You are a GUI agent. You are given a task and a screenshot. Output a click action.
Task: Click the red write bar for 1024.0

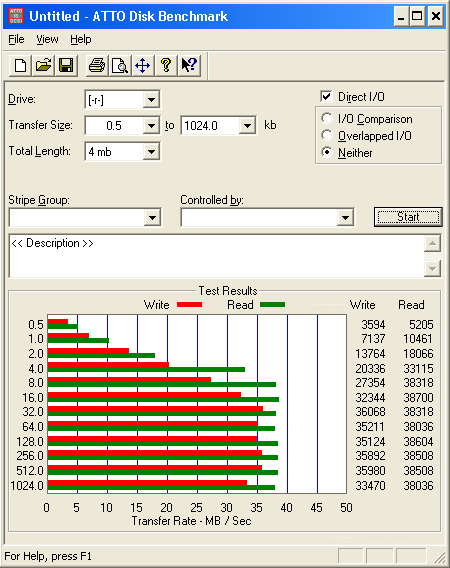coord(147,482)
